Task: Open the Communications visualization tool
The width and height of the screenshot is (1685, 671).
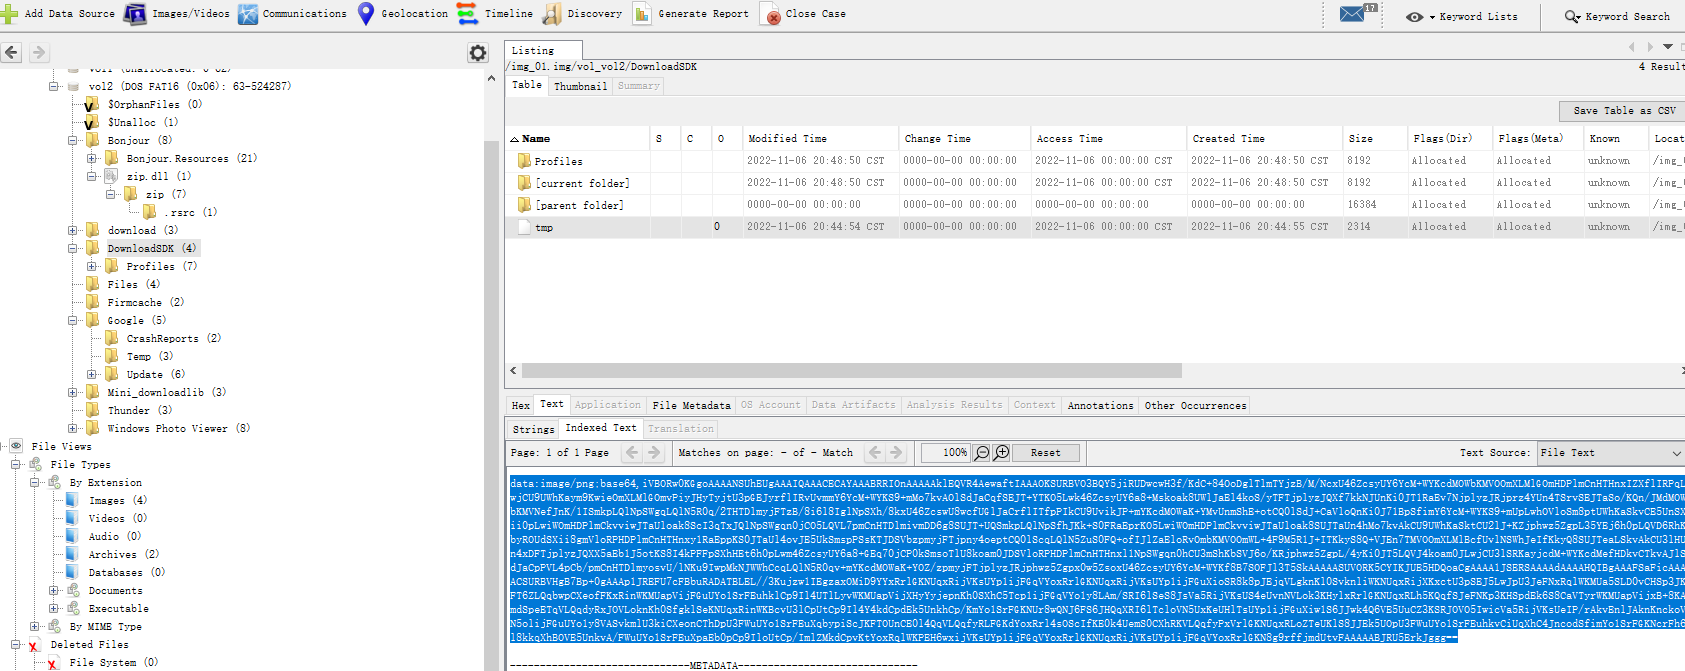Action: coord(248,14)
